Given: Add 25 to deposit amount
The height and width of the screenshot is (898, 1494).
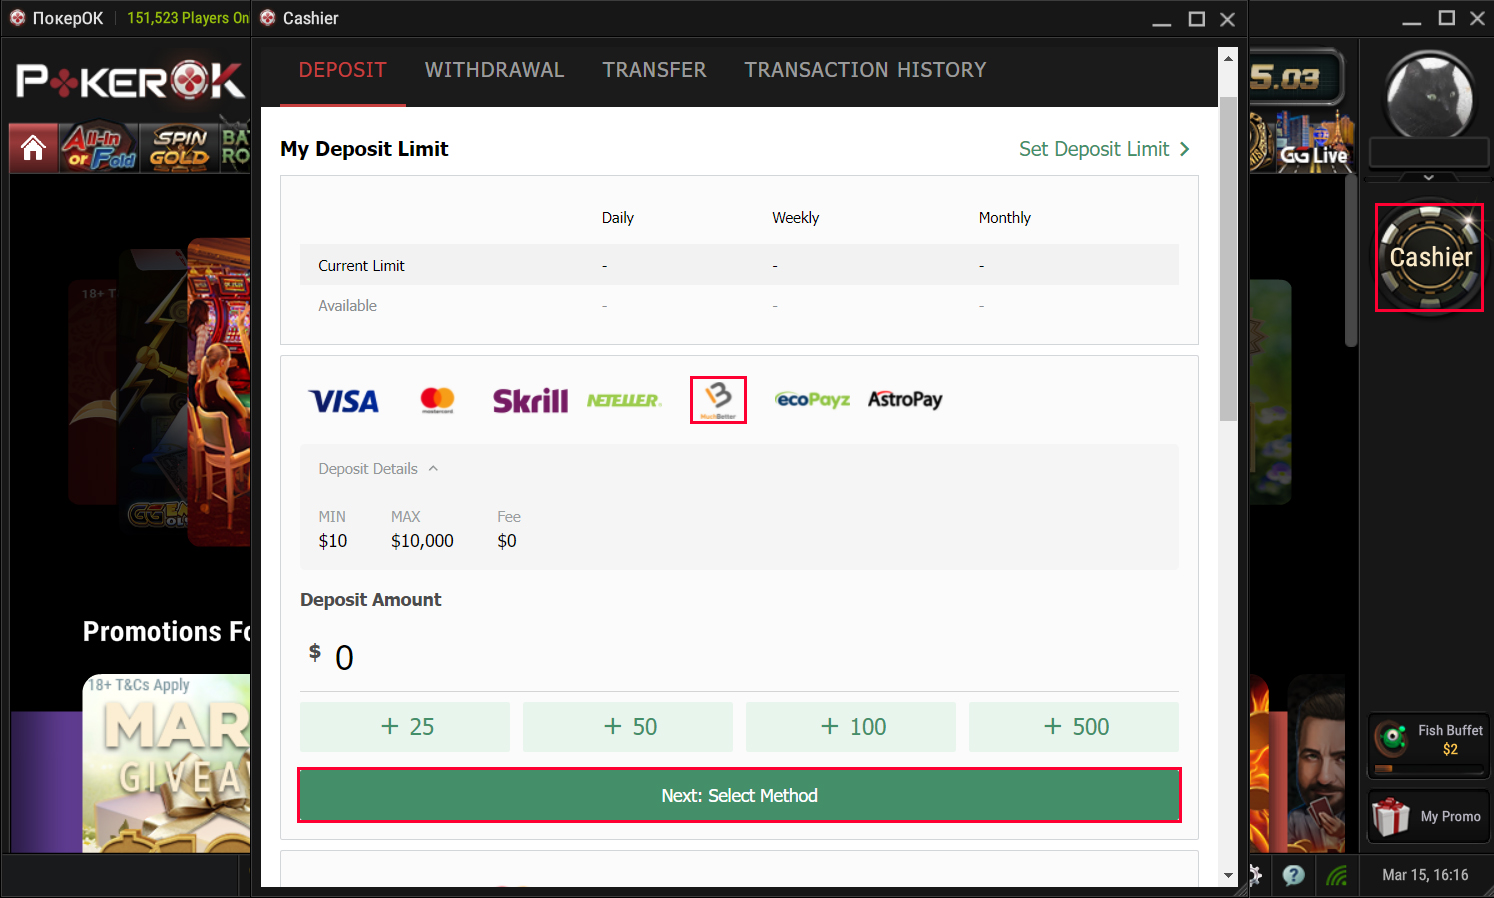Looking at the screenshot, I should click(x=405, y=727).
